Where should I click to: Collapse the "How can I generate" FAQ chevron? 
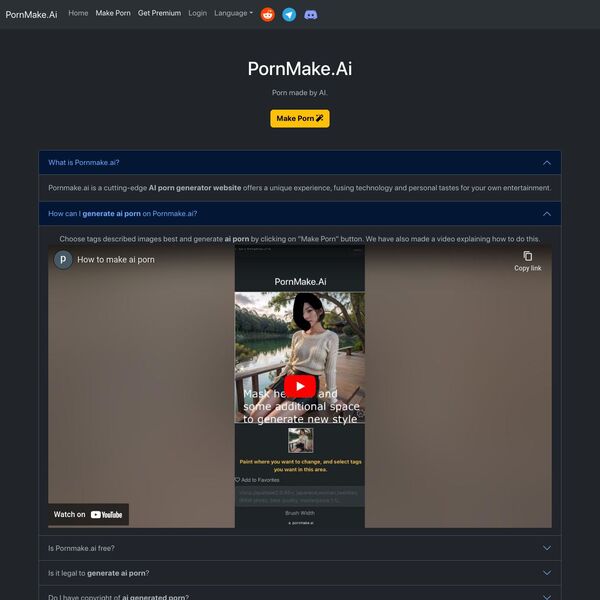point(546,213)
